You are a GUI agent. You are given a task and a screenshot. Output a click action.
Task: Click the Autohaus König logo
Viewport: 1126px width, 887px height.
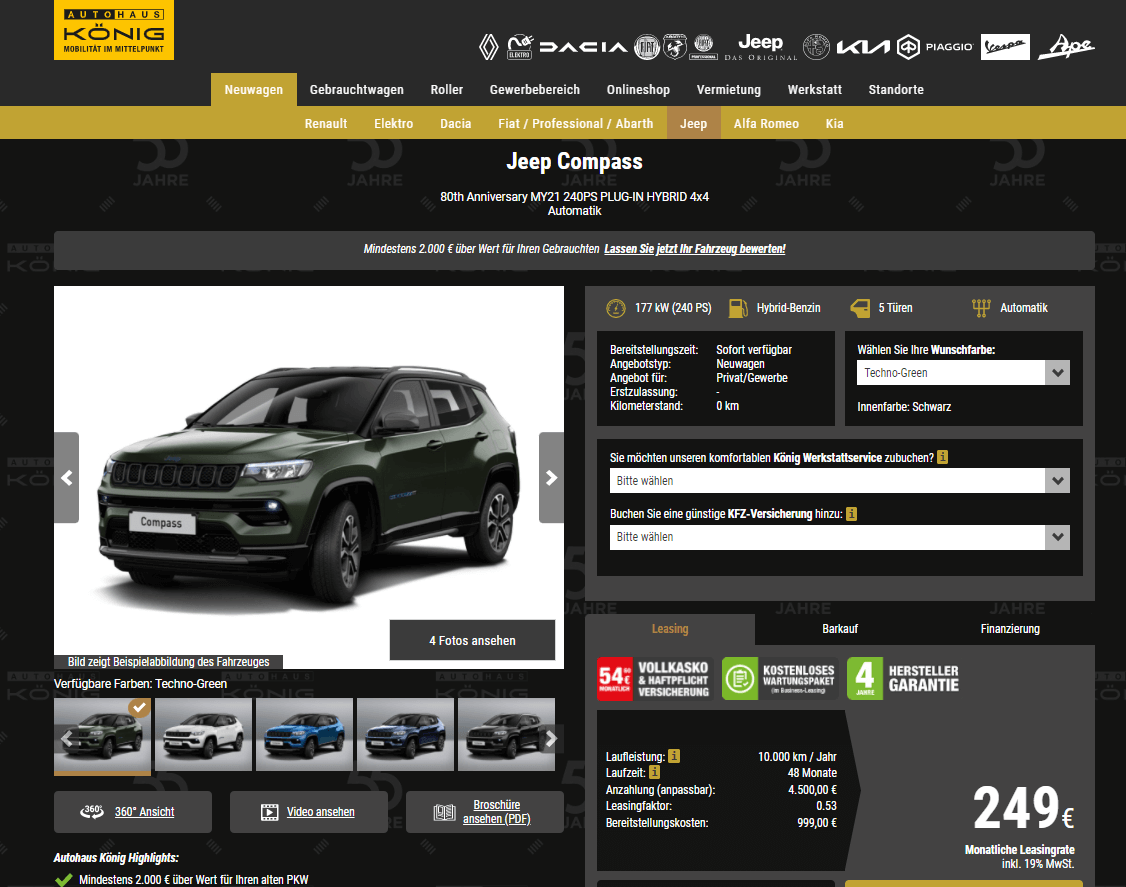click(113, 29)
